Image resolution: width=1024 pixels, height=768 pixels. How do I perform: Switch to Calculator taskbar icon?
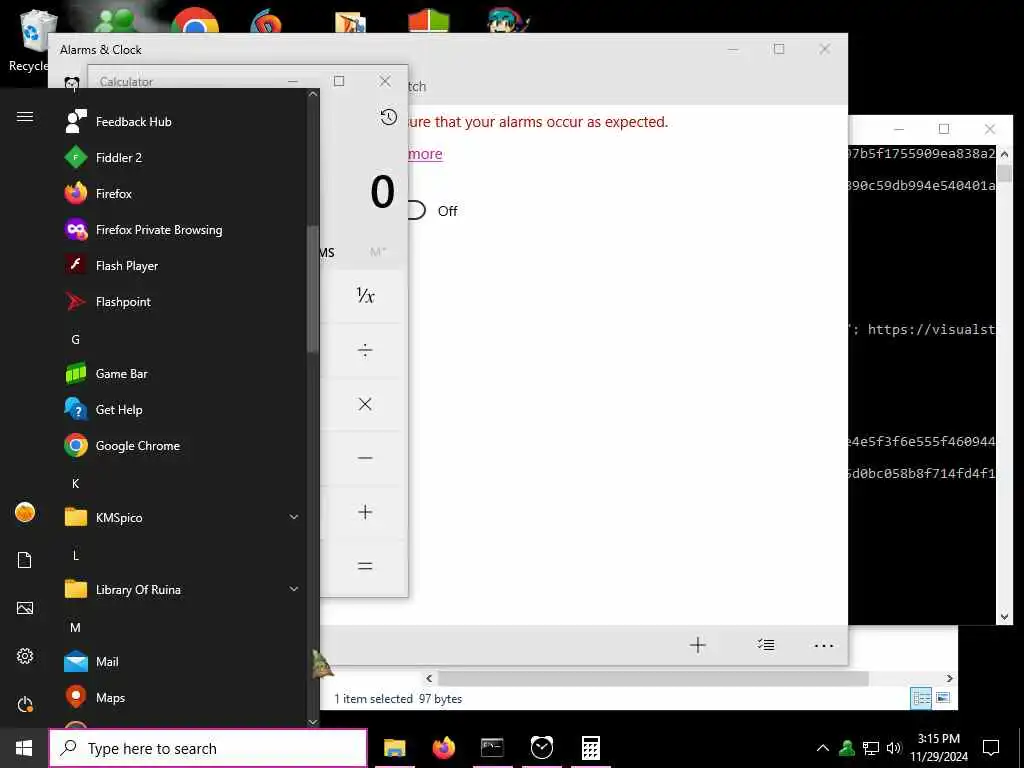click(x=590, y=748)
